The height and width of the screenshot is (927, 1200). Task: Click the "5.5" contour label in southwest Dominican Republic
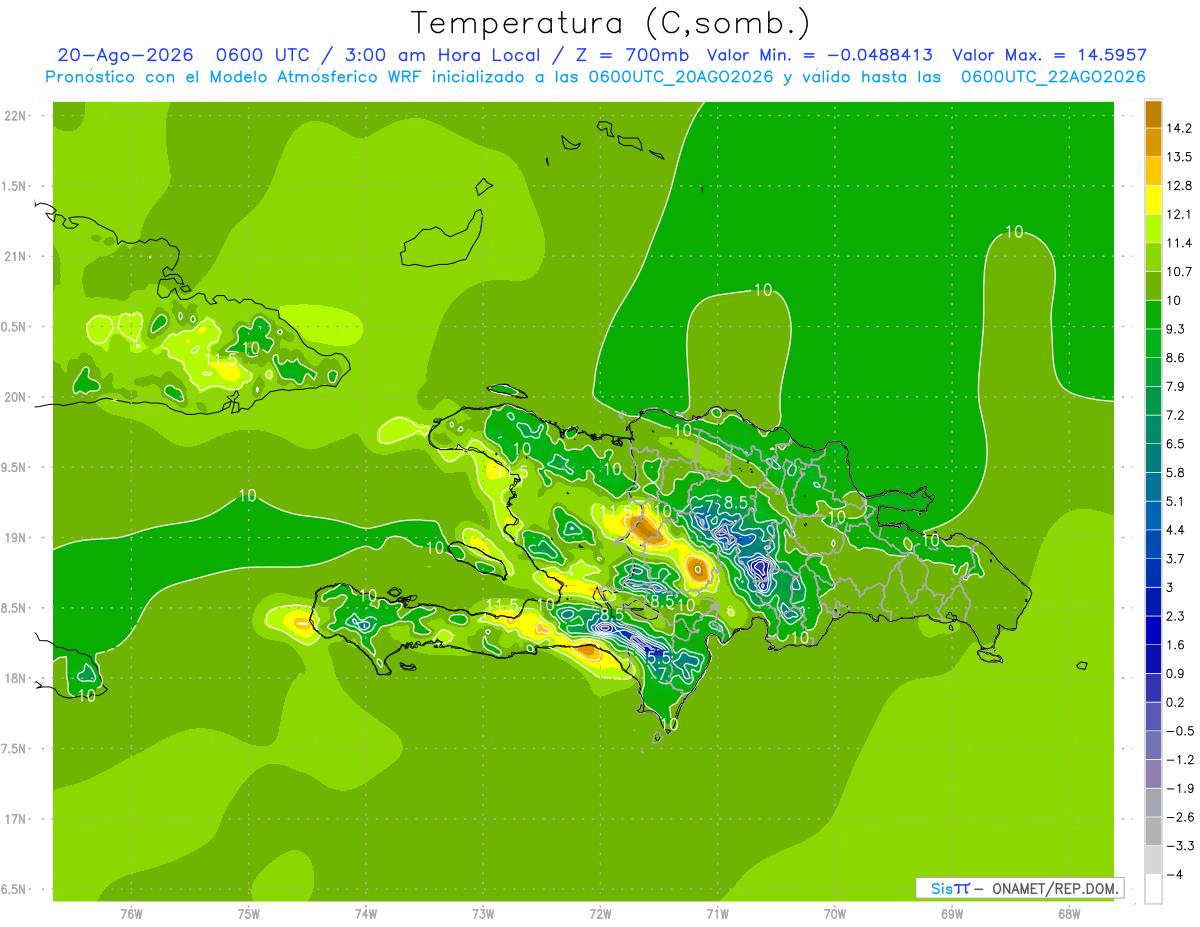pos(658,657)
